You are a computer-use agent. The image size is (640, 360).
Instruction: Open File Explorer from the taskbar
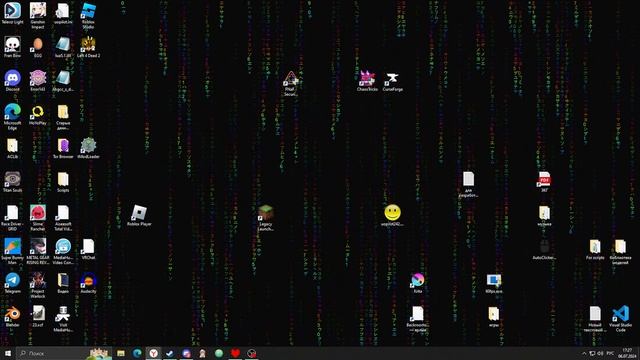click(x=121, y=353)
